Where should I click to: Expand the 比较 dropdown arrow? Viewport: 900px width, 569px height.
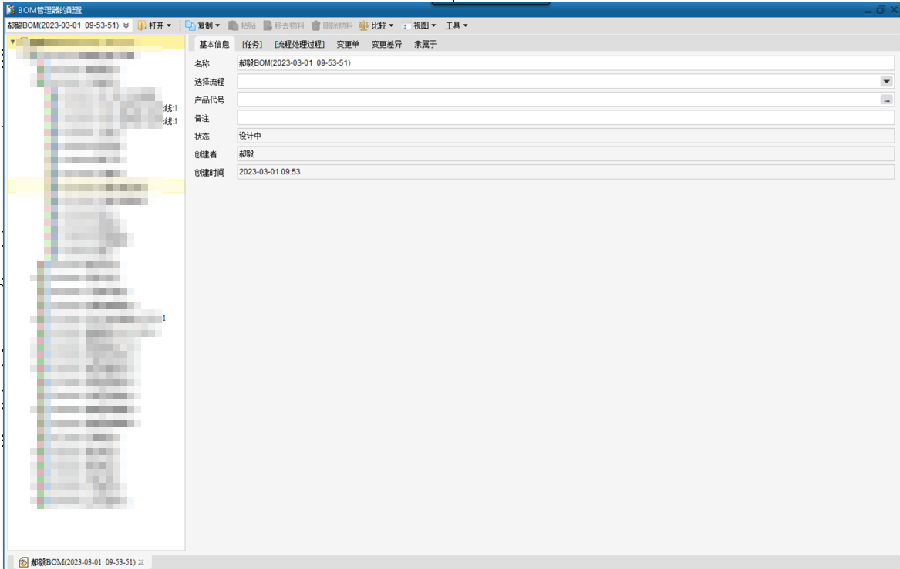pyautogui.click(x=391, y=25)
